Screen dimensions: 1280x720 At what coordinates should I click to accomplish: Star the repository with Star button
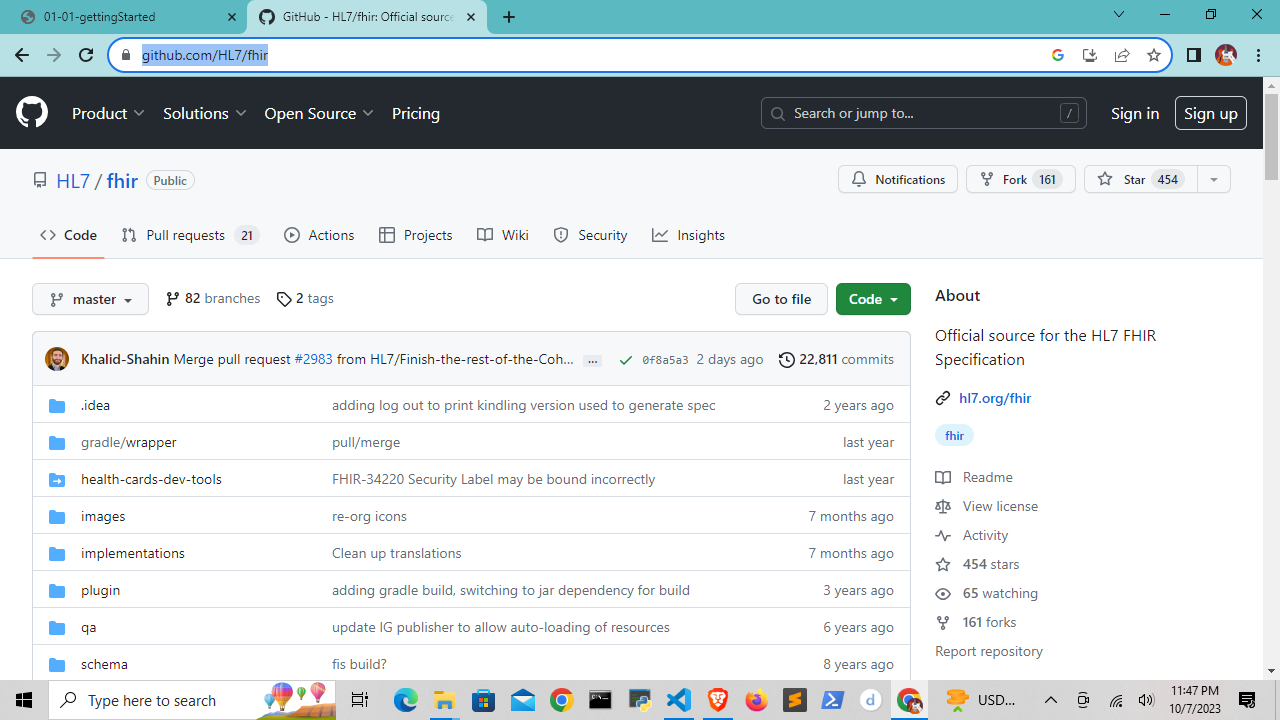[x=1140, y=179]
